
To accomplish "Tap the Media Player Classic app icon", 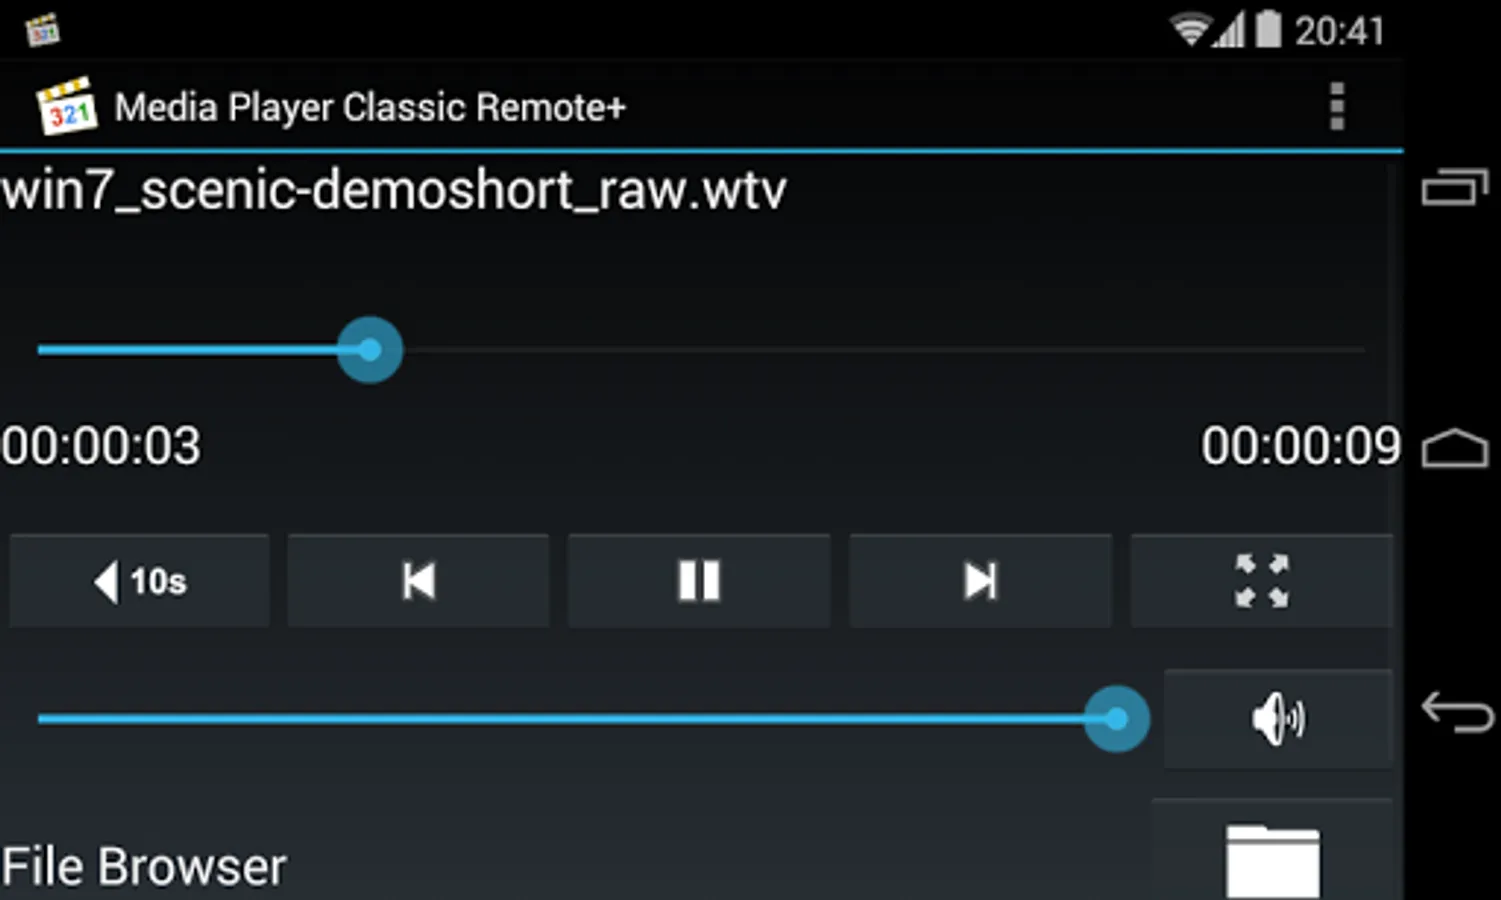I will pos(67,106).
